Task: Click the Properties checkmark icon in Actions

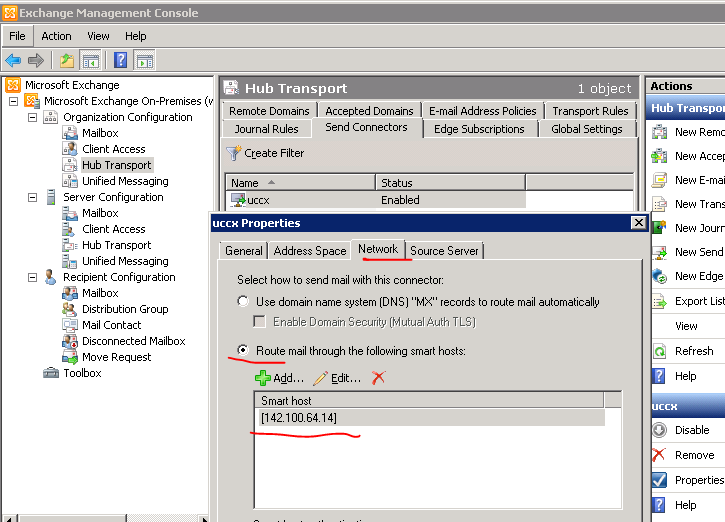Action: click(x=659, y=479)
